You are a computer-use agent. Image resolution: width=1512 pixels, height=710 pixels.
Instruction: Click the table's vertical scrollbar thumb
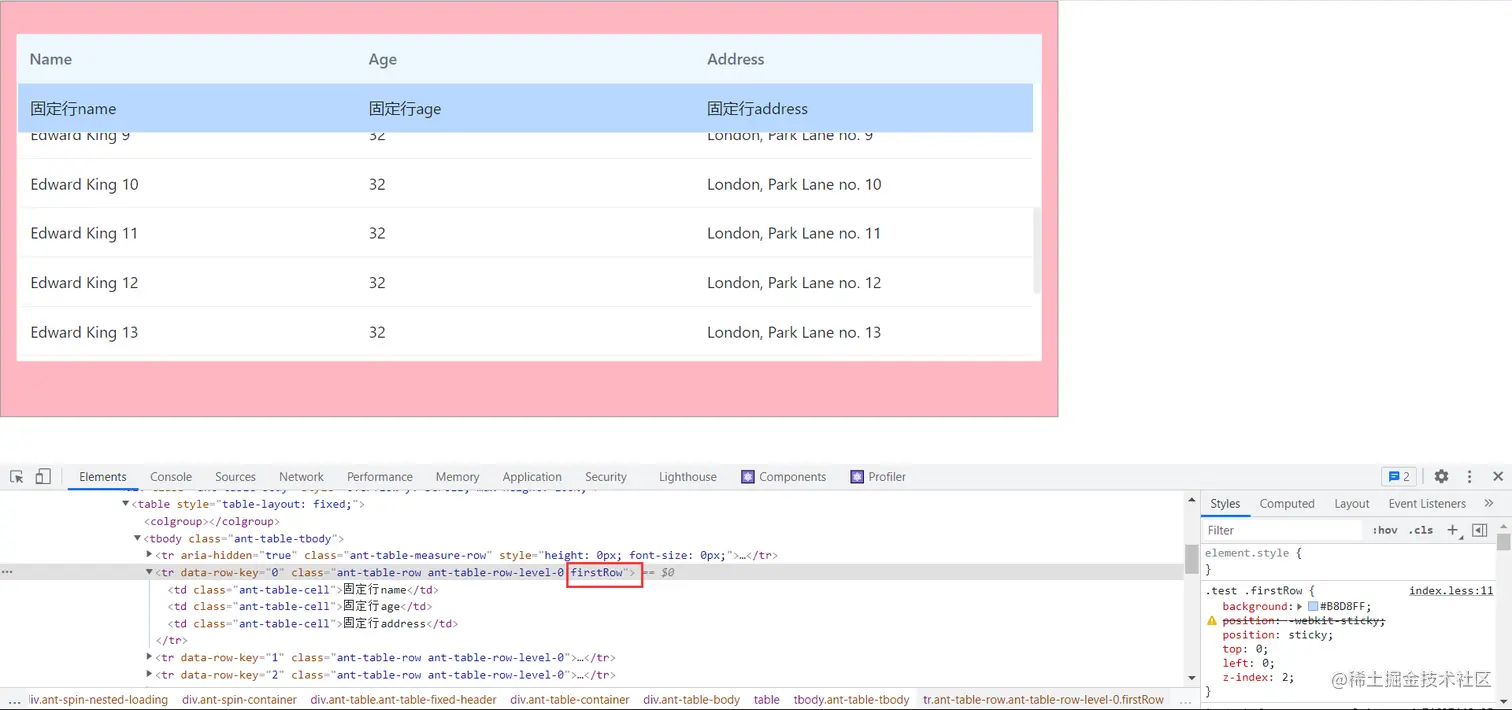(1037, 250)
